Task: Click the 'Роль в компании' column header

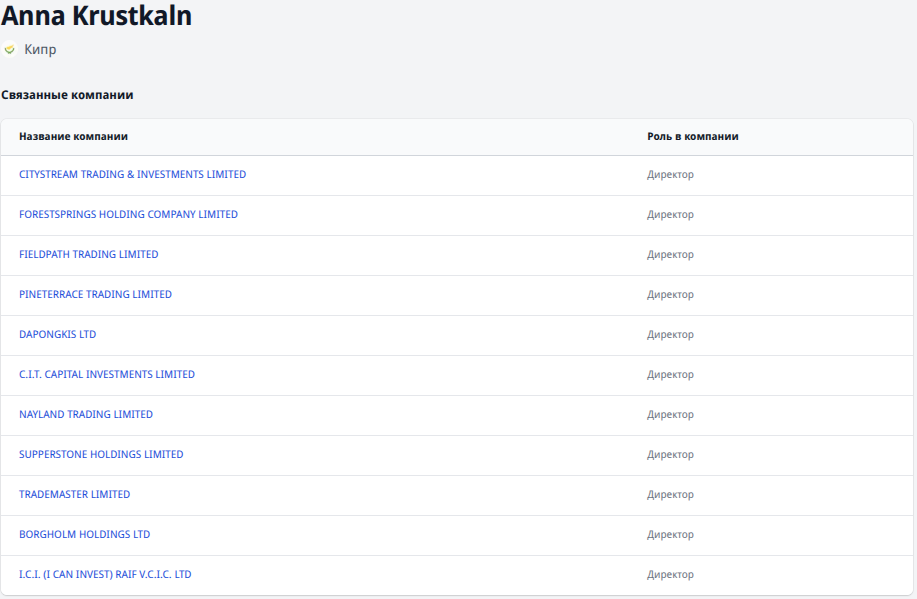Action: [692, 136]
